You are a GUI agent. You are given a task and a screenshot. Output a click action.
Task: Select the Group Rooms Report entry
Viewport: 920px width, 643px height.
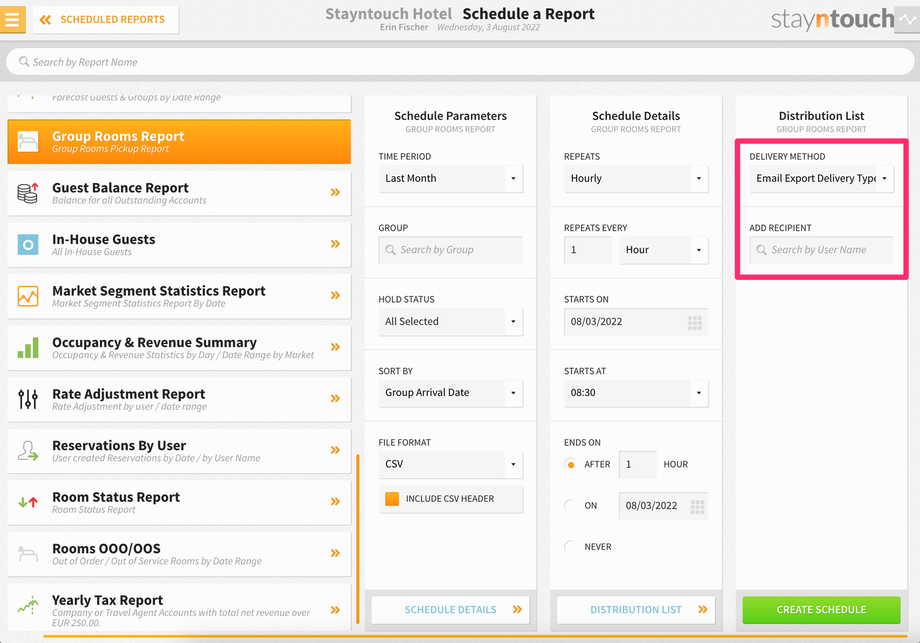click(179, 141)
